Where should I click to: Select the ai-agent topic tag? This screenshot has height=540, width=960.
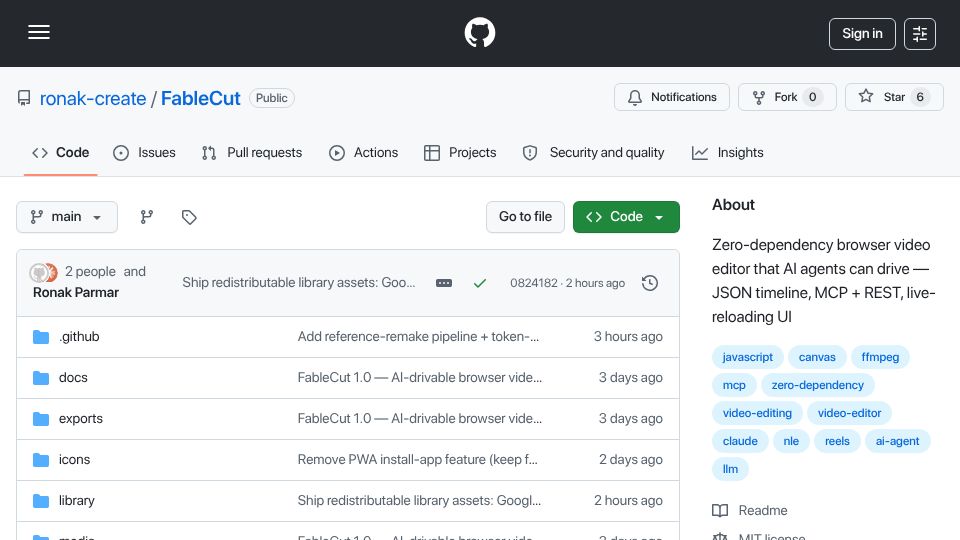898,441
